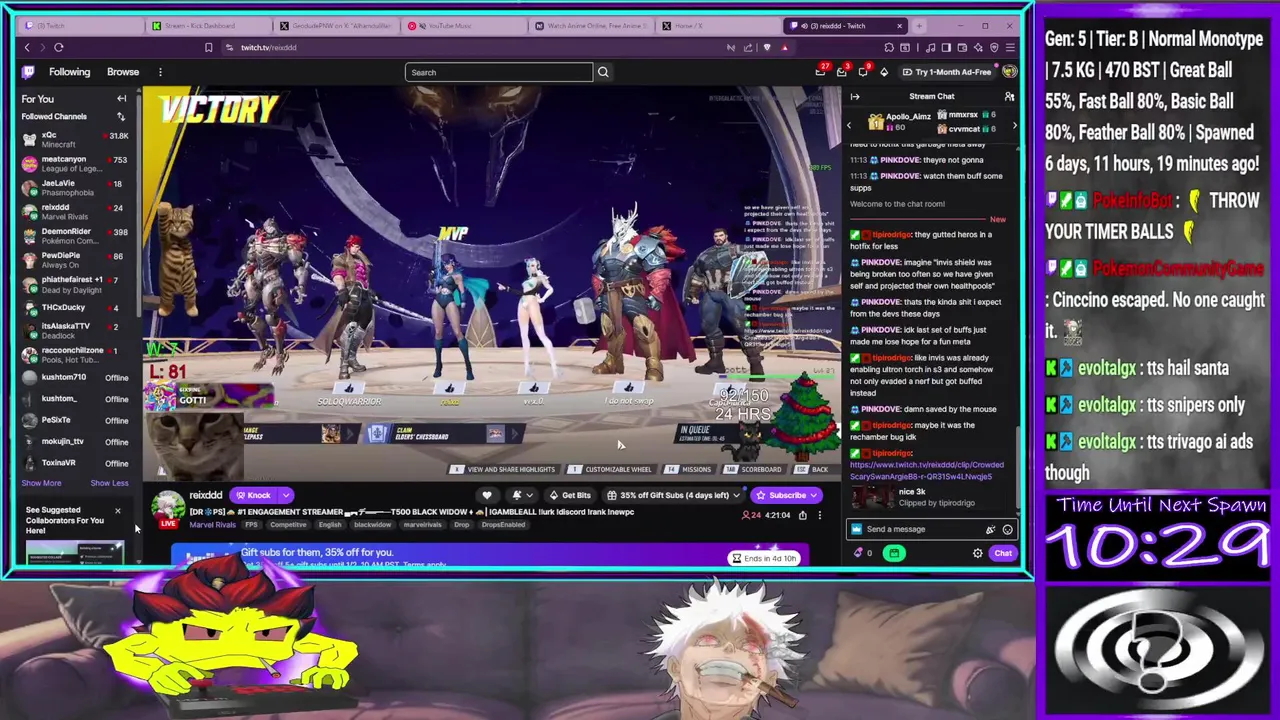Screen dimensions: 1280x720
Task: Open the Twitch home logo
Action: pos(28,72)
